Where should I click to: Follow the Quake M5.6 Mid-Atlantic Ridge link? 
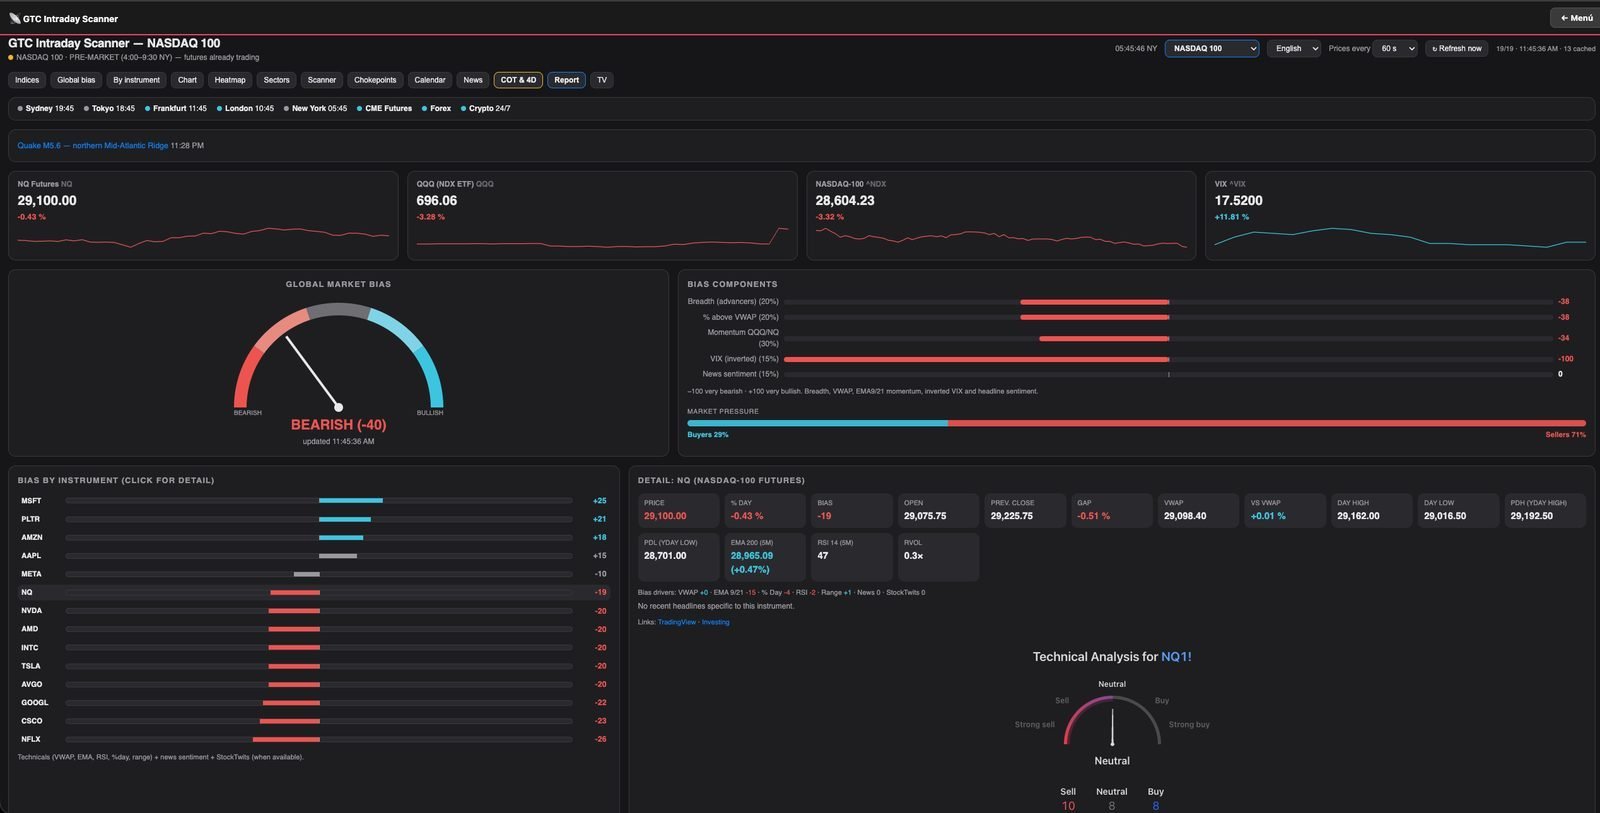coord(92,146)
